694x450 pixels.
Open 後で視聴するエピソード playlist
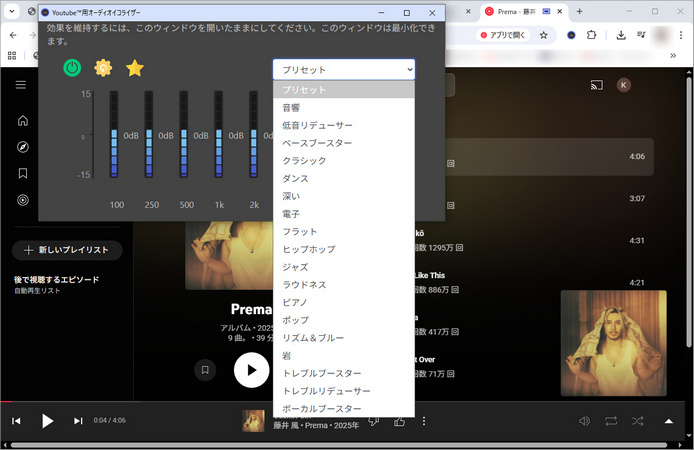click(56, 285)
